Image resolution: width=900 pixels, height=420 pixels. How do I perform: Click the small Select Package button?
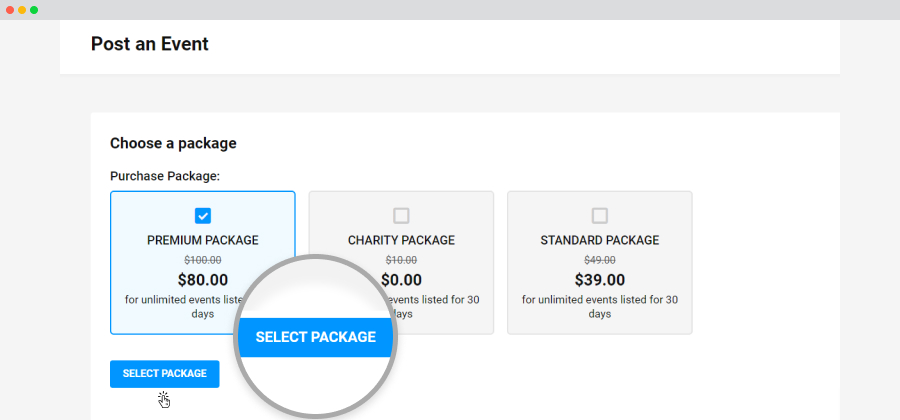pyautogui.click(x=165, y=374)
